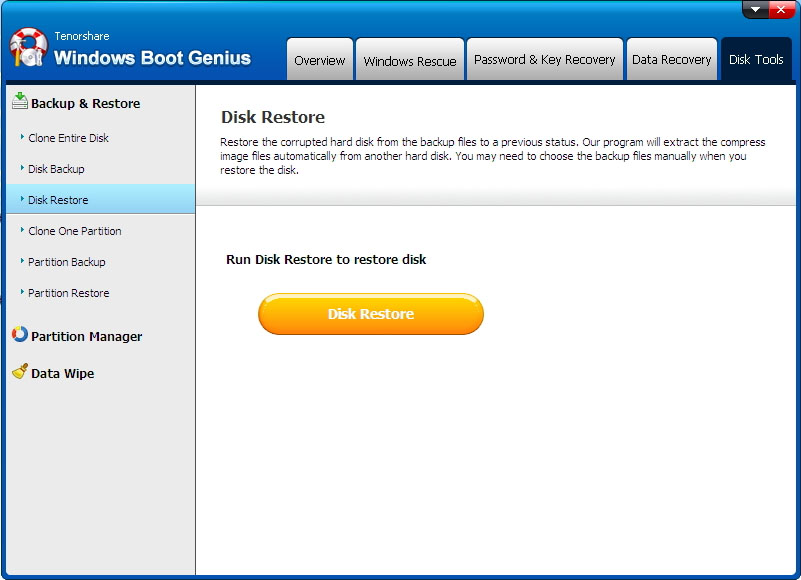
Task: Open Disk Backup from the sidebar
Action: pos(56,169)
